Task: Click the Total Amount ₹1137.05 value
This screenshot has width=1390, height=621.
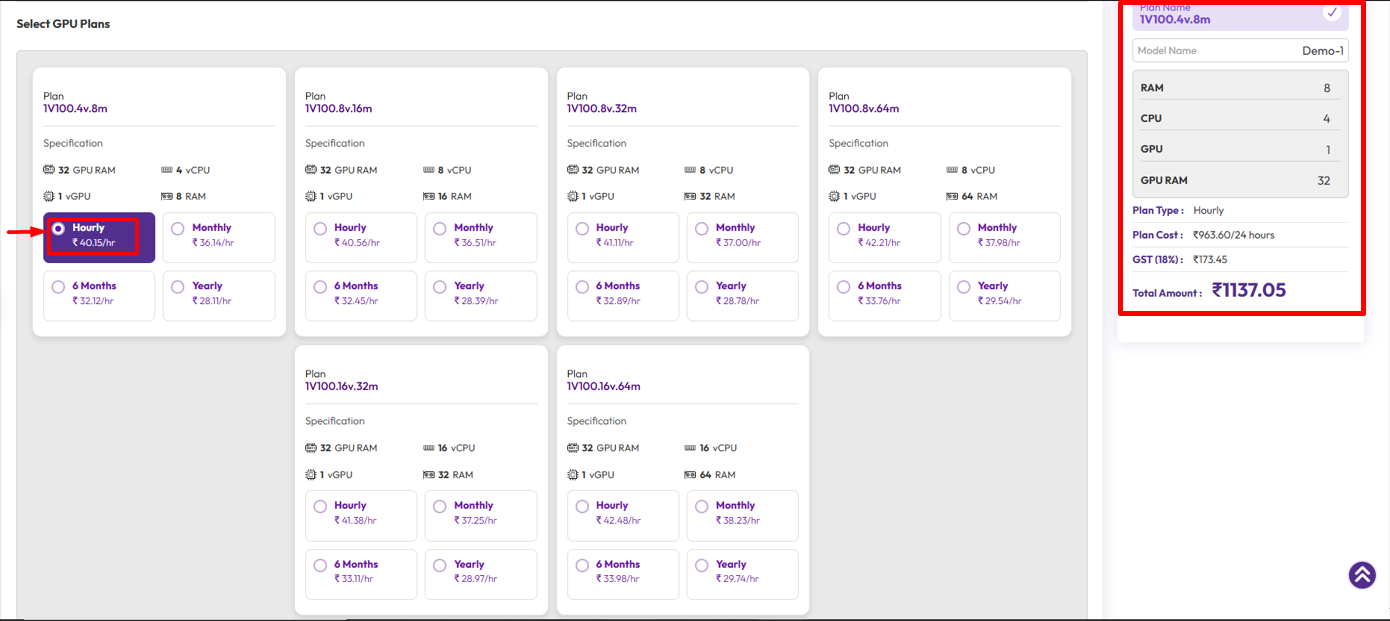Action: (1249, 291)
